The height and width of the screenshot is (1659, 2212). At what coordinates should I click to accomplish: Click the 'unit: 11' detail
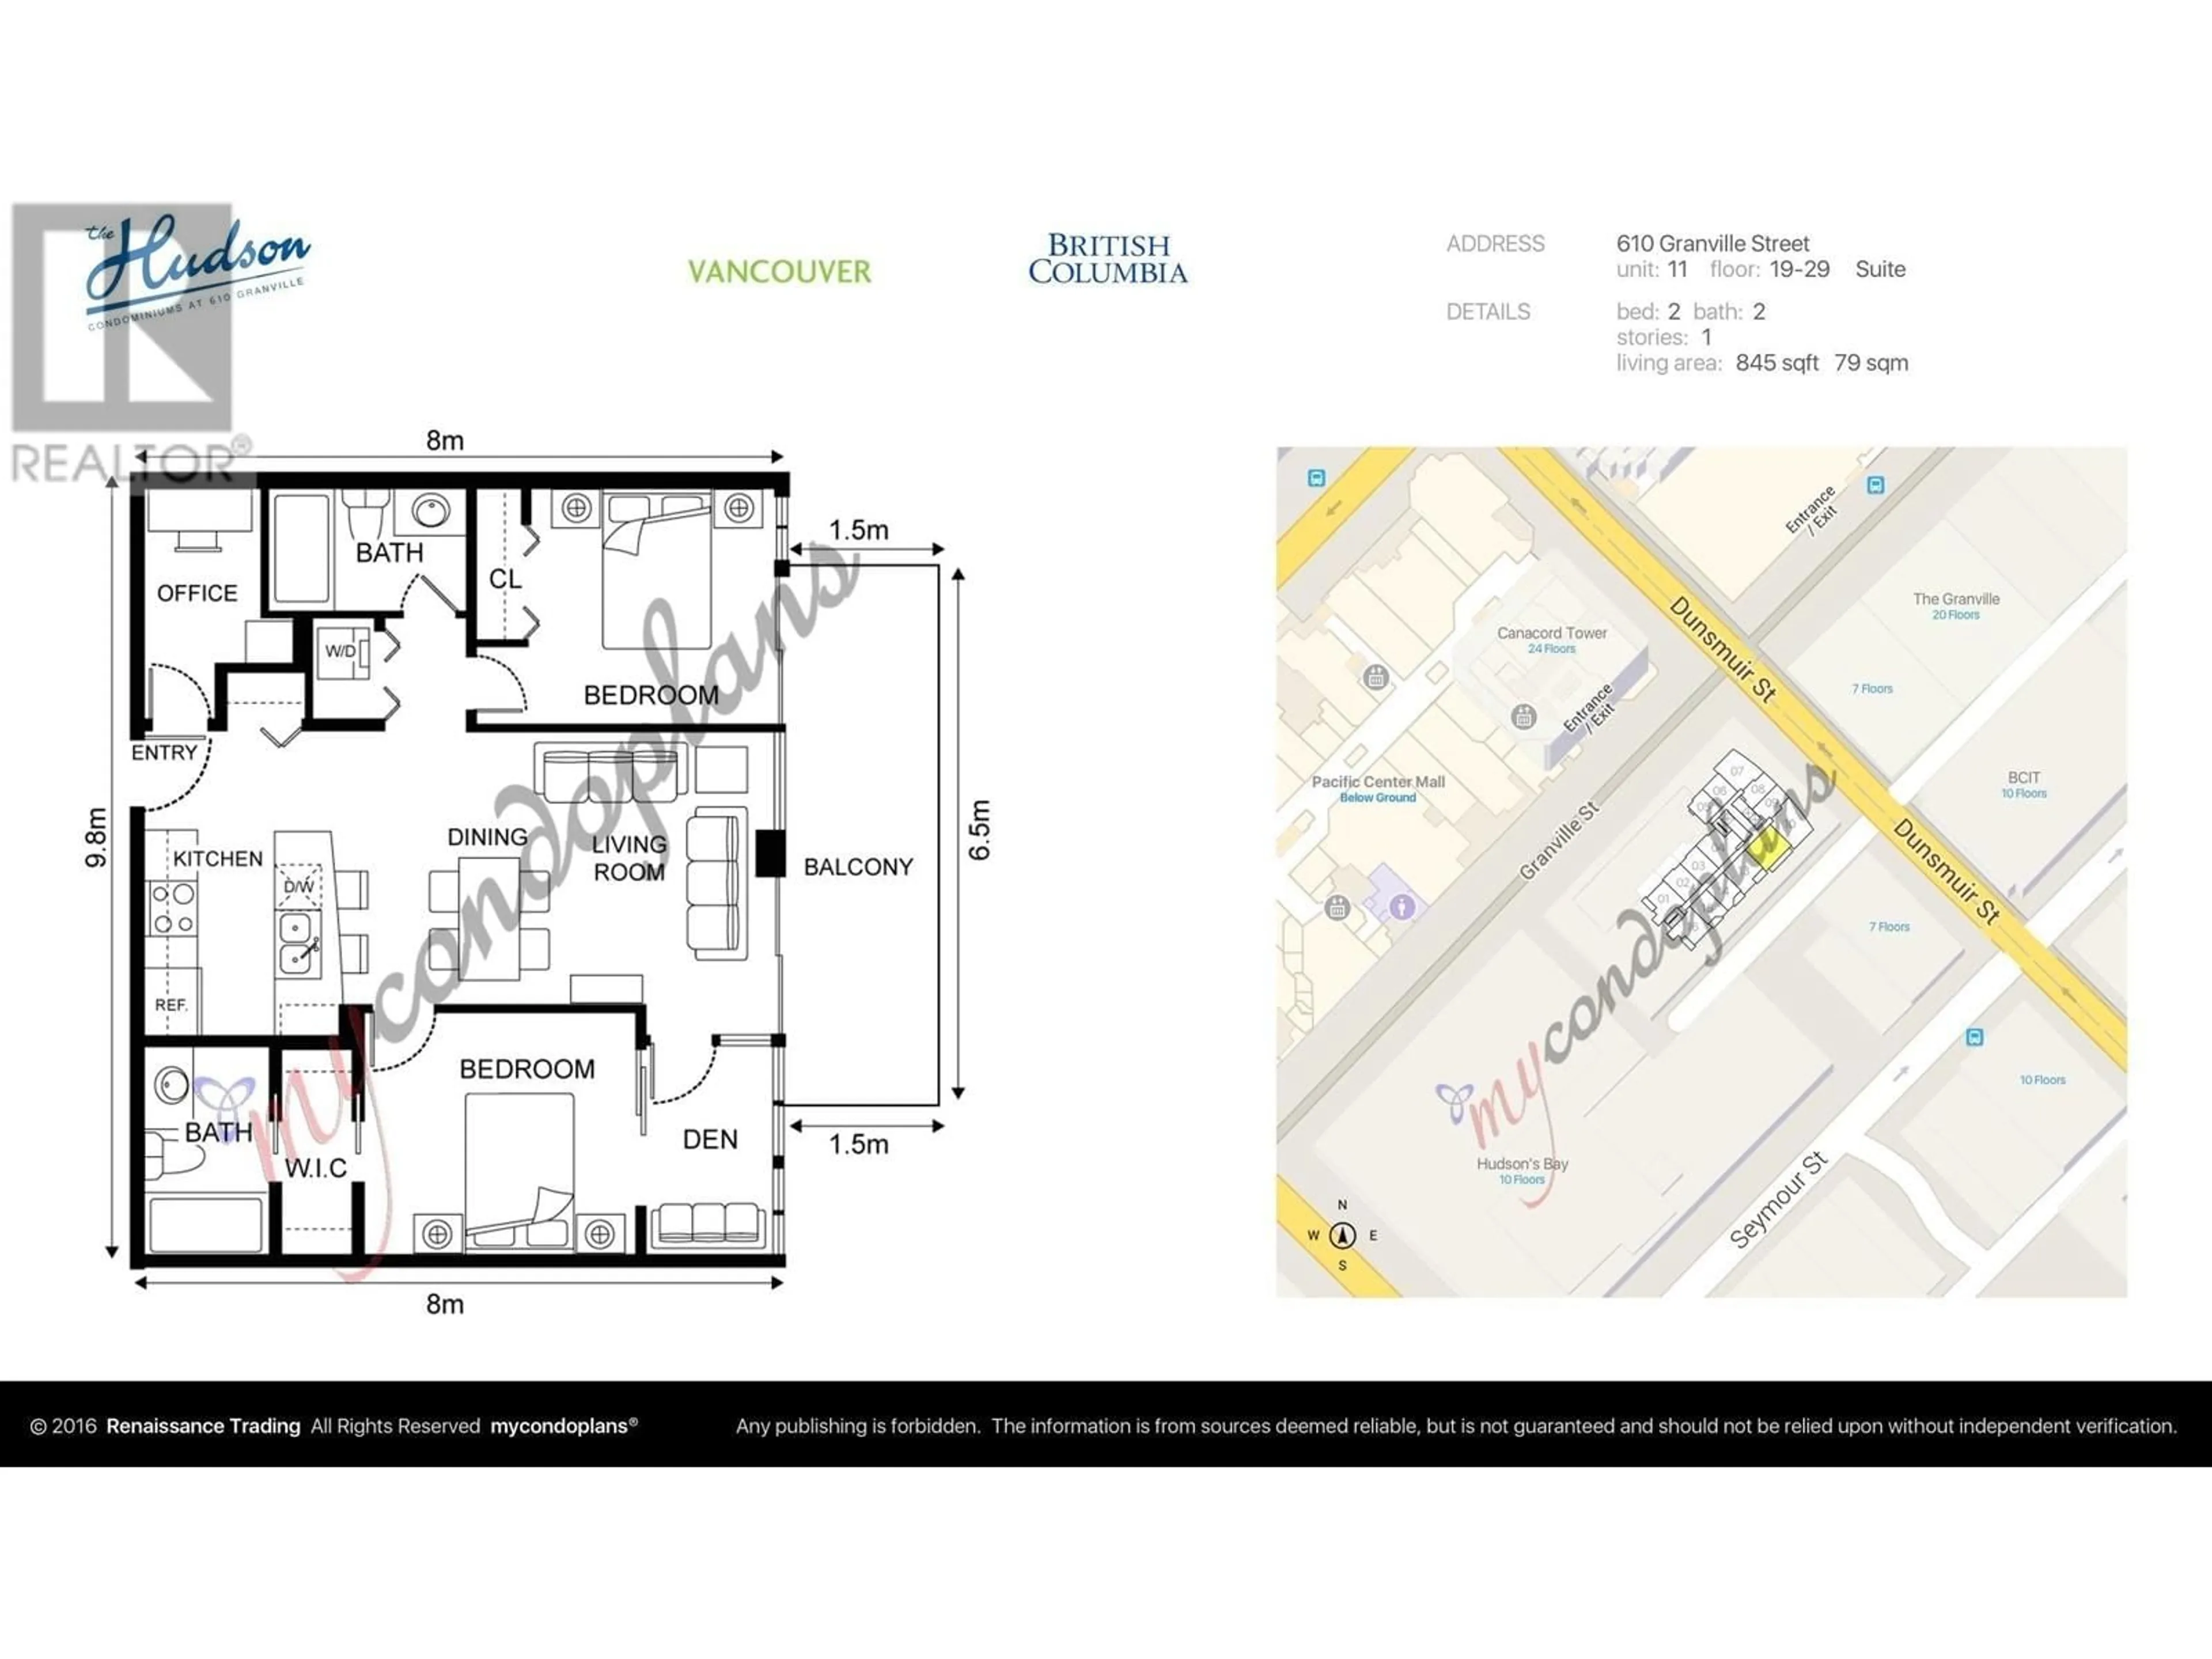(1652, 269)
